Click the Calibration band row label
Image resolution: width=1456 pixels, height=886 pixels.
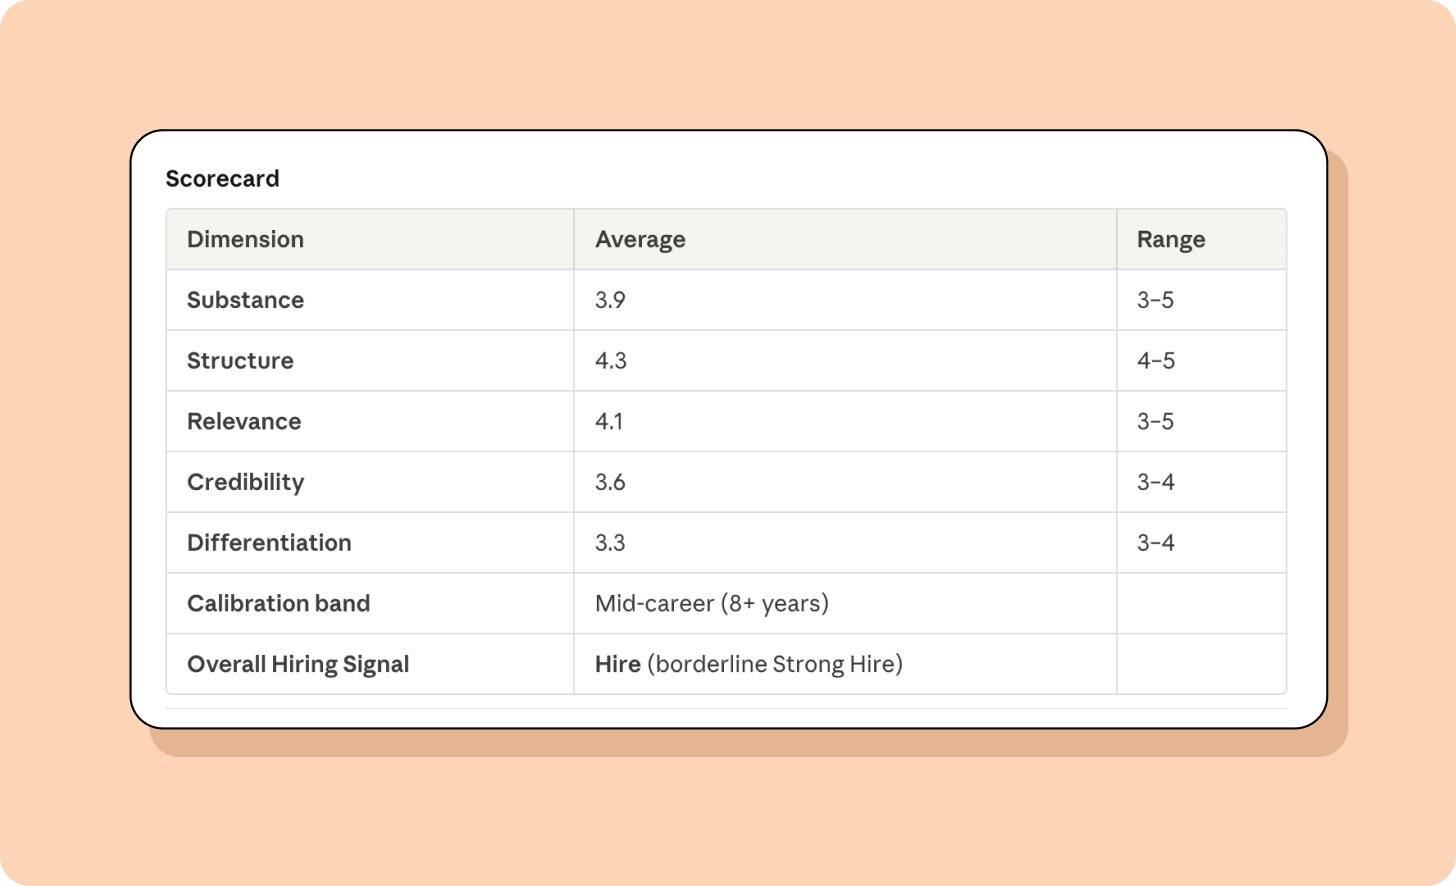278,604
